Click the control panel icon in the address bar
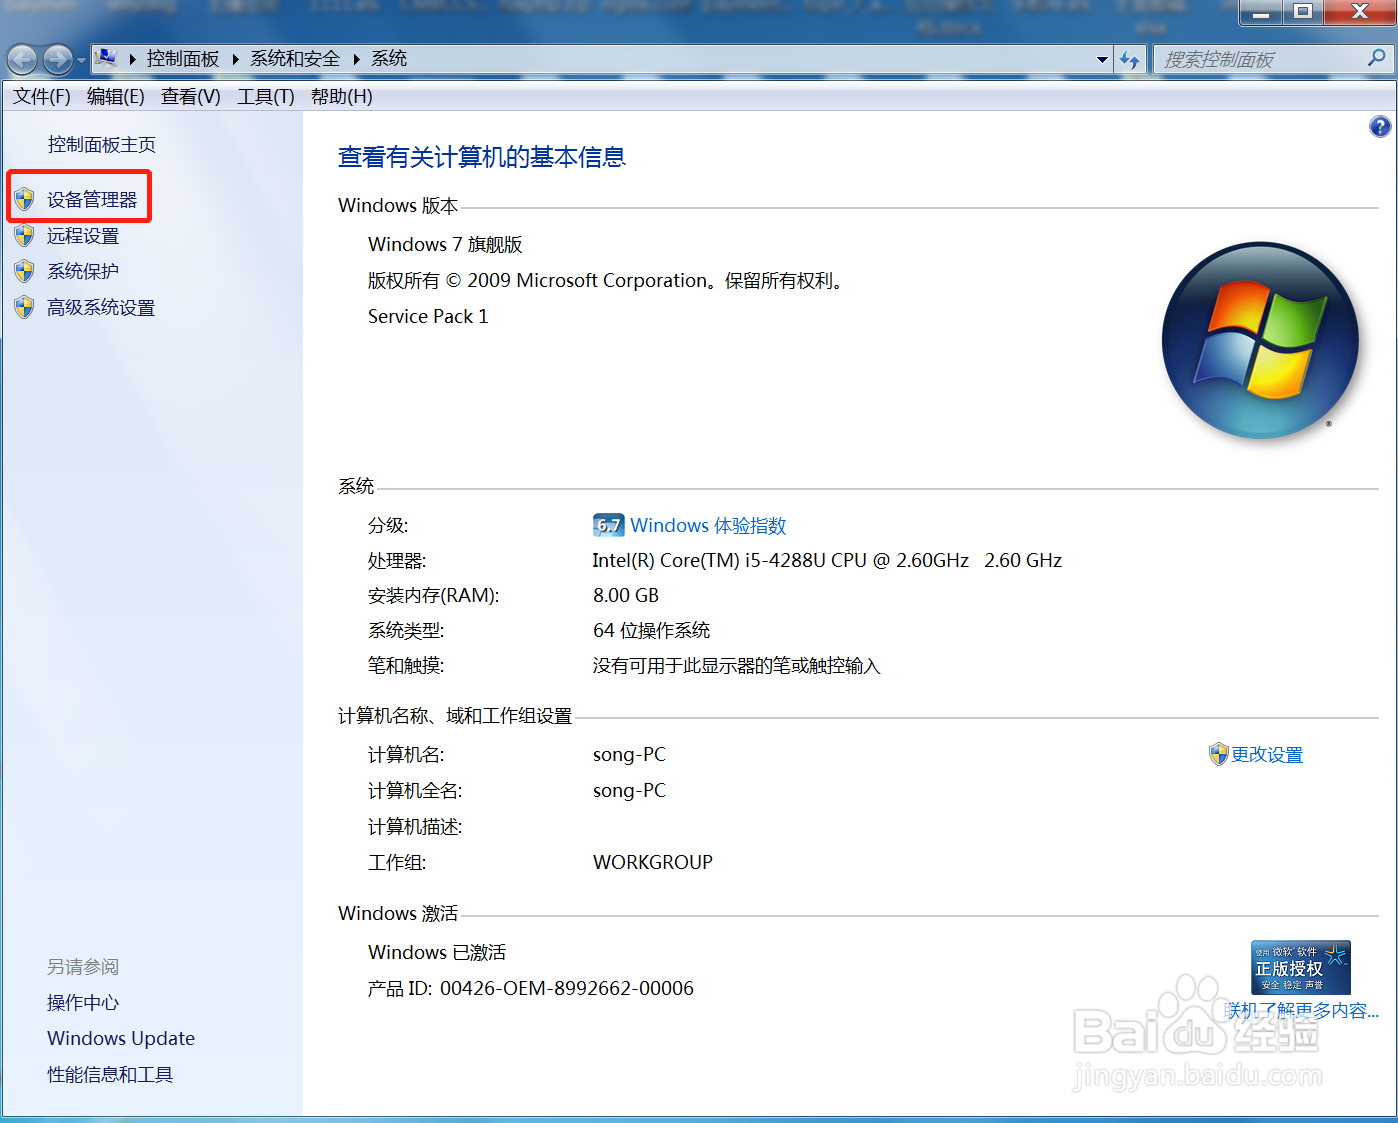This screenshot has width=1398, height=1123. point(106,58)
